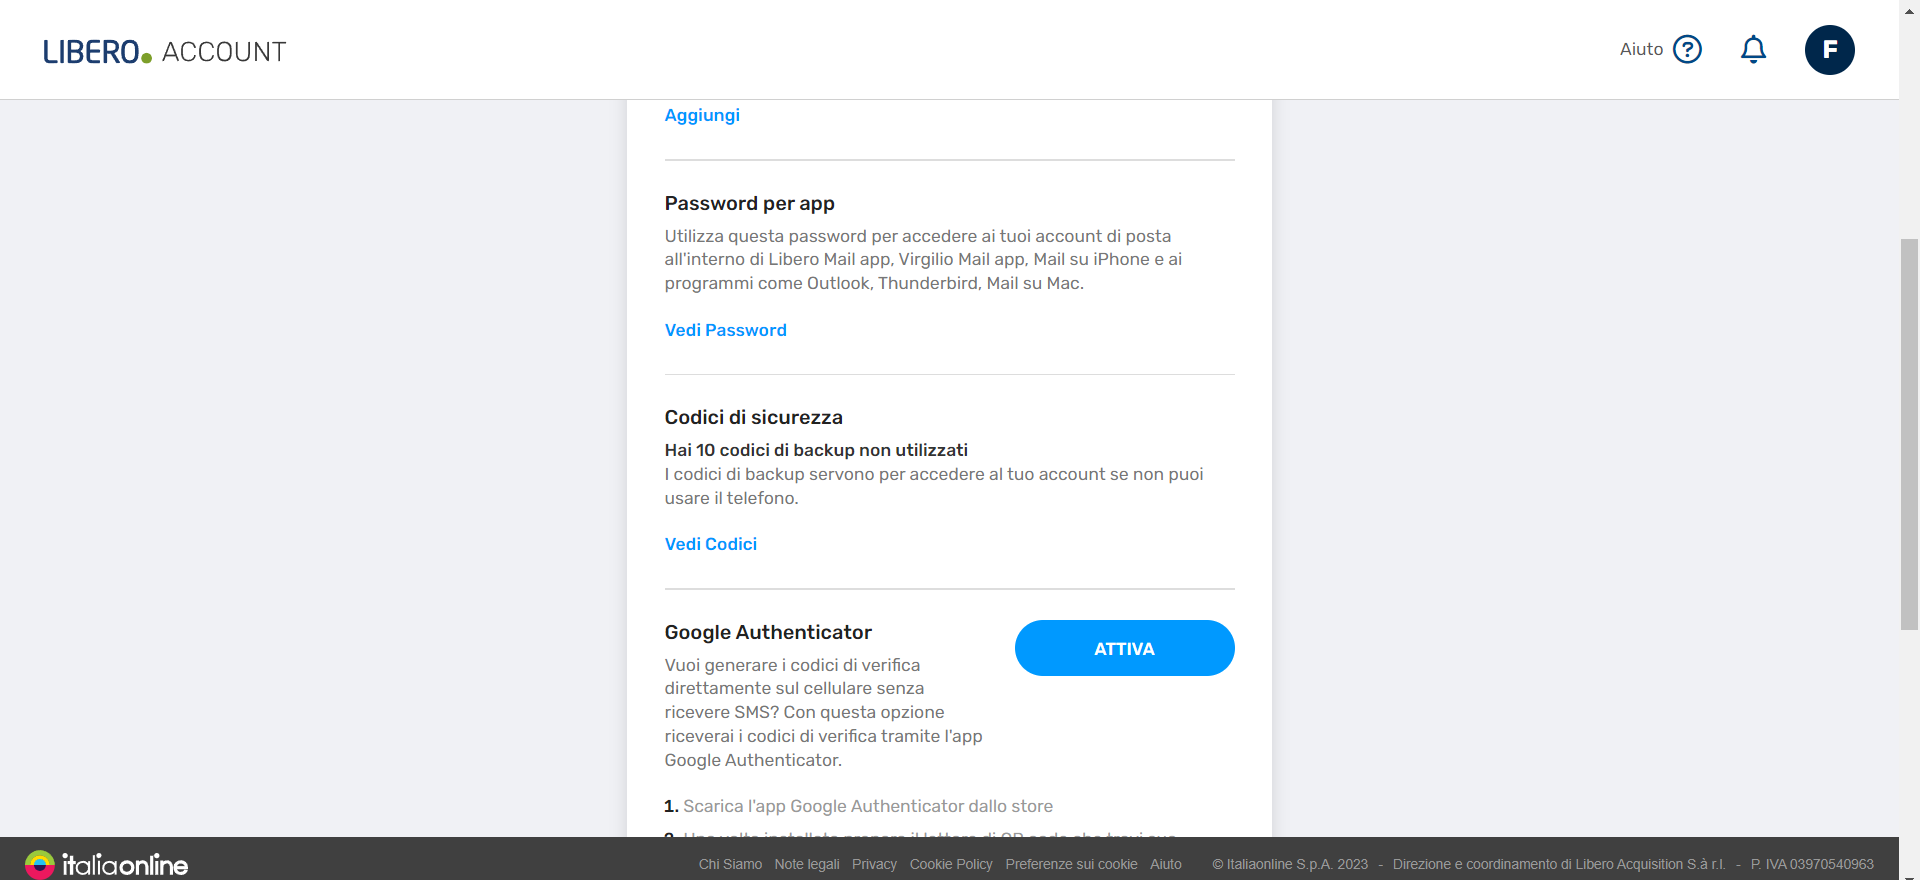Open the footer Aiuto link
The height and width of the screenshot is (880, 1920).
click(1166, 864)
